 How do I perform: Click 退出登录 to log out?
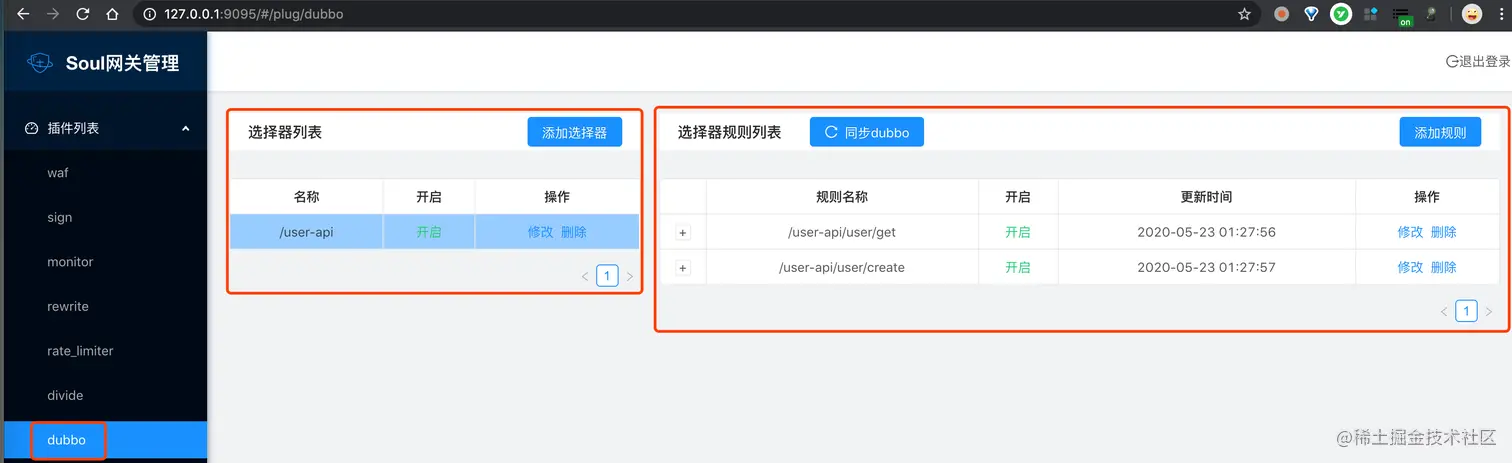(x=1478, y=61)
